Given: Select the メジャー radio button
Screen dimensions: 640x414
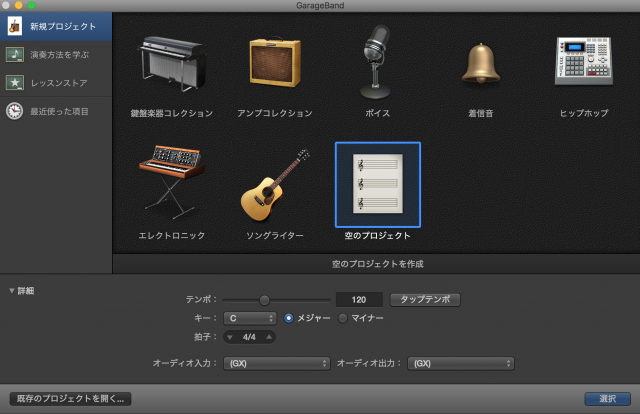Looking at the screenshot, I should coord(289,318).
